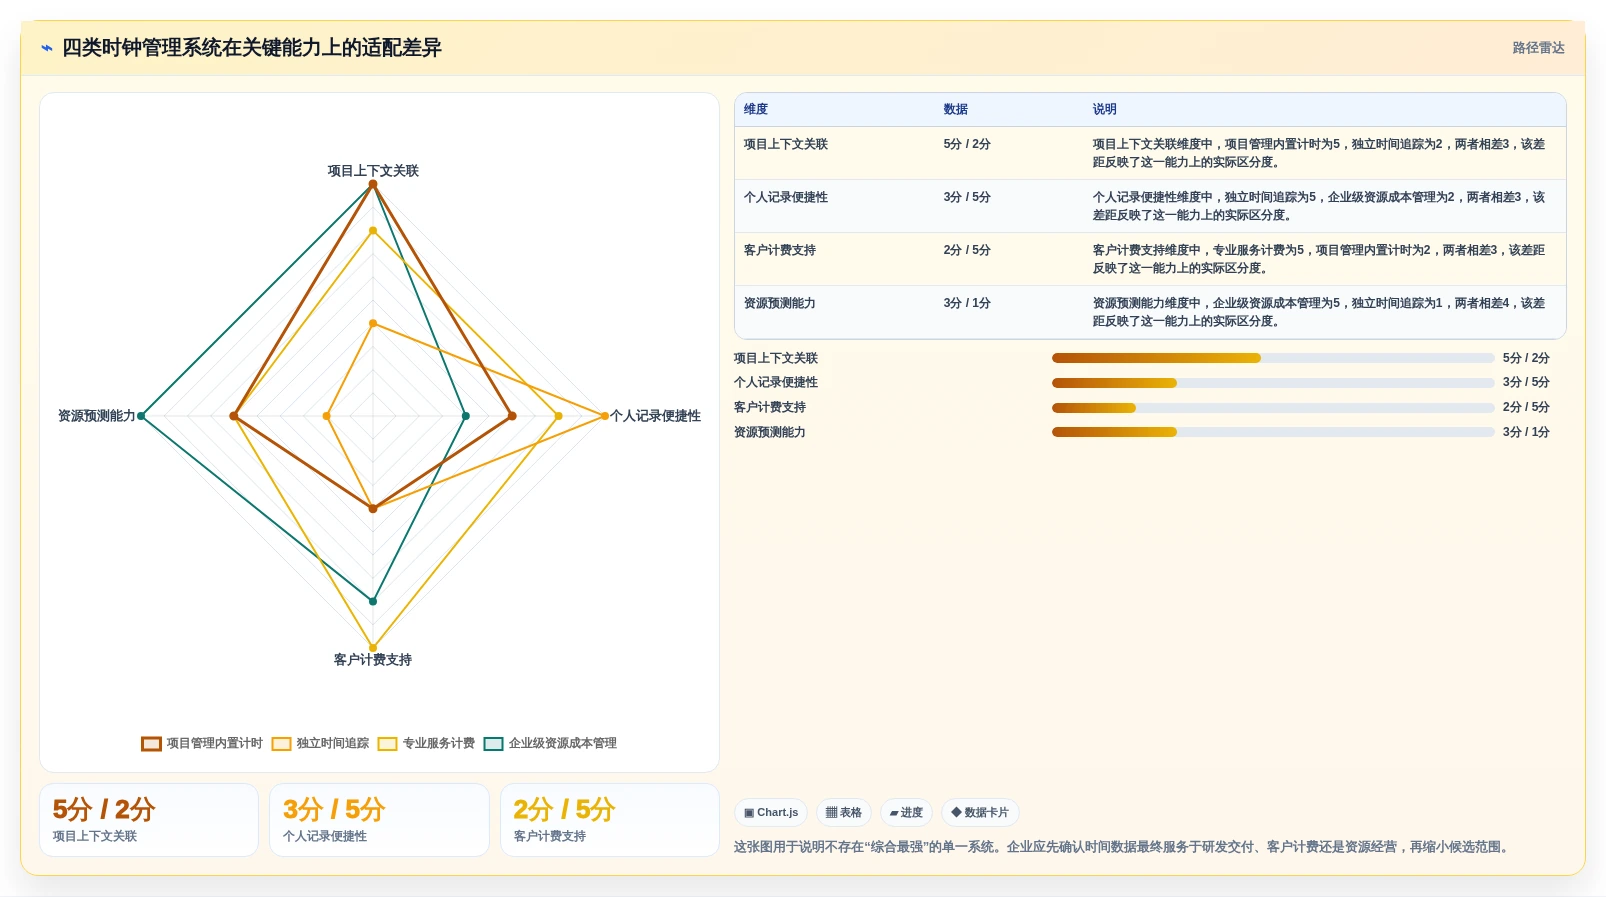Click the teal data point at 资源预测能力 axis
This screenshot has height=897, width=1606.
[141, 416]
